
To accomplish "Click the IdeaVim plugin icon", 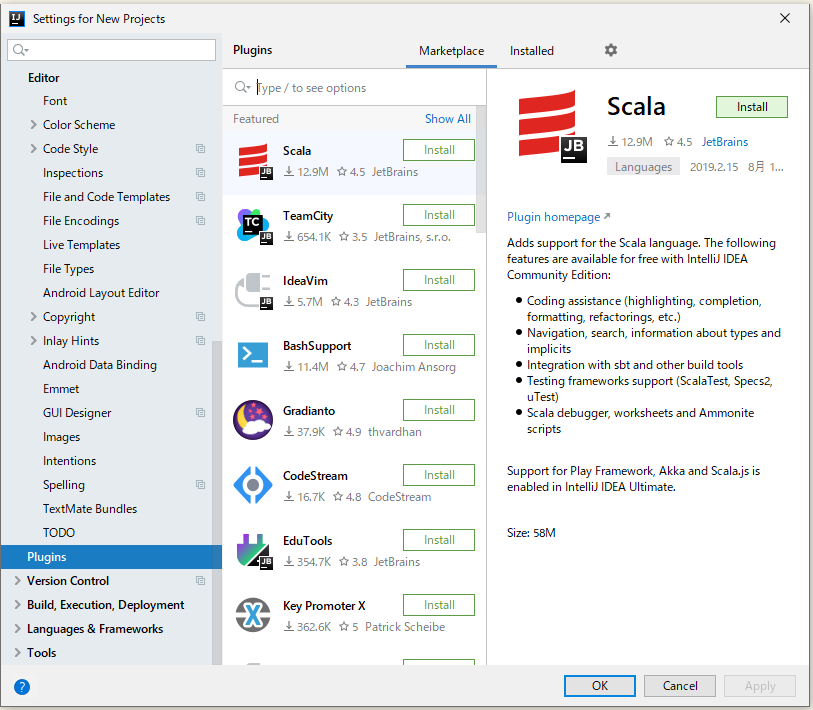I will [254, 291].
